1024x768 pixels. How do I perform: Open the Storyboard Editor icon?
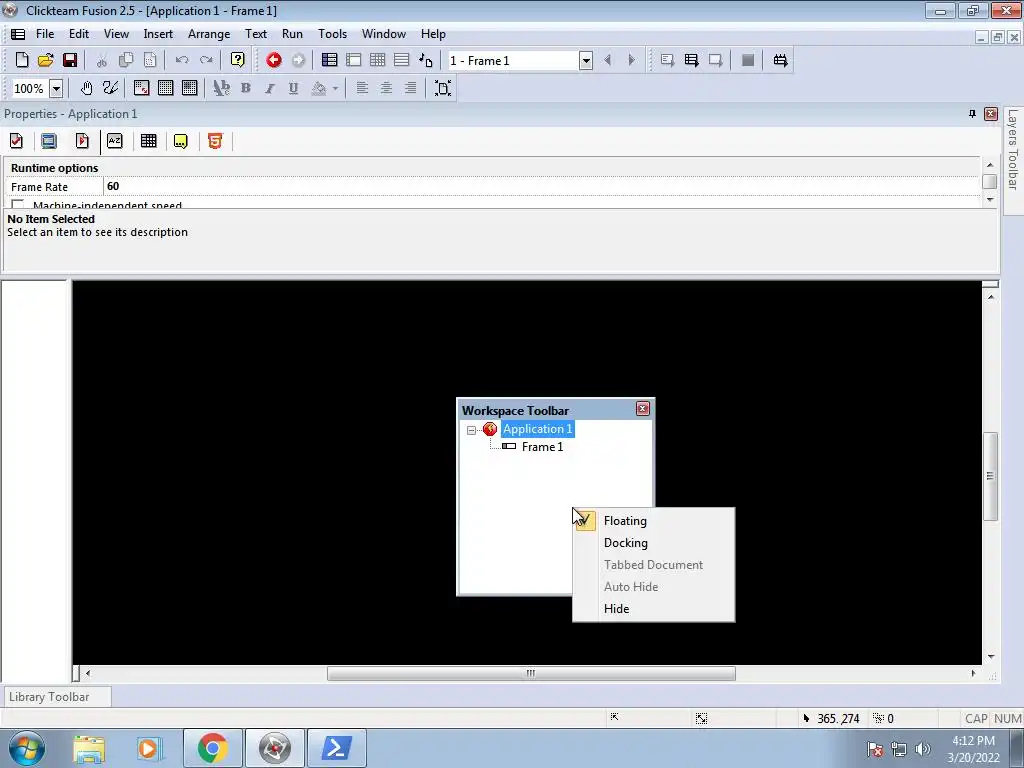pyautogui.click(x=330, y=61)
